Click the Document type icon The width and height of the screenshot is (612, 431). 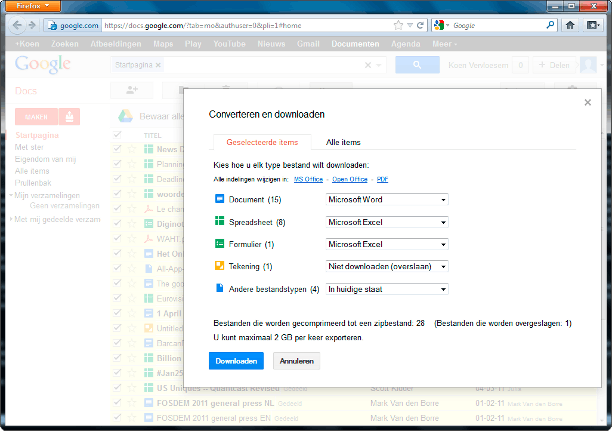(x=219, y=199)
